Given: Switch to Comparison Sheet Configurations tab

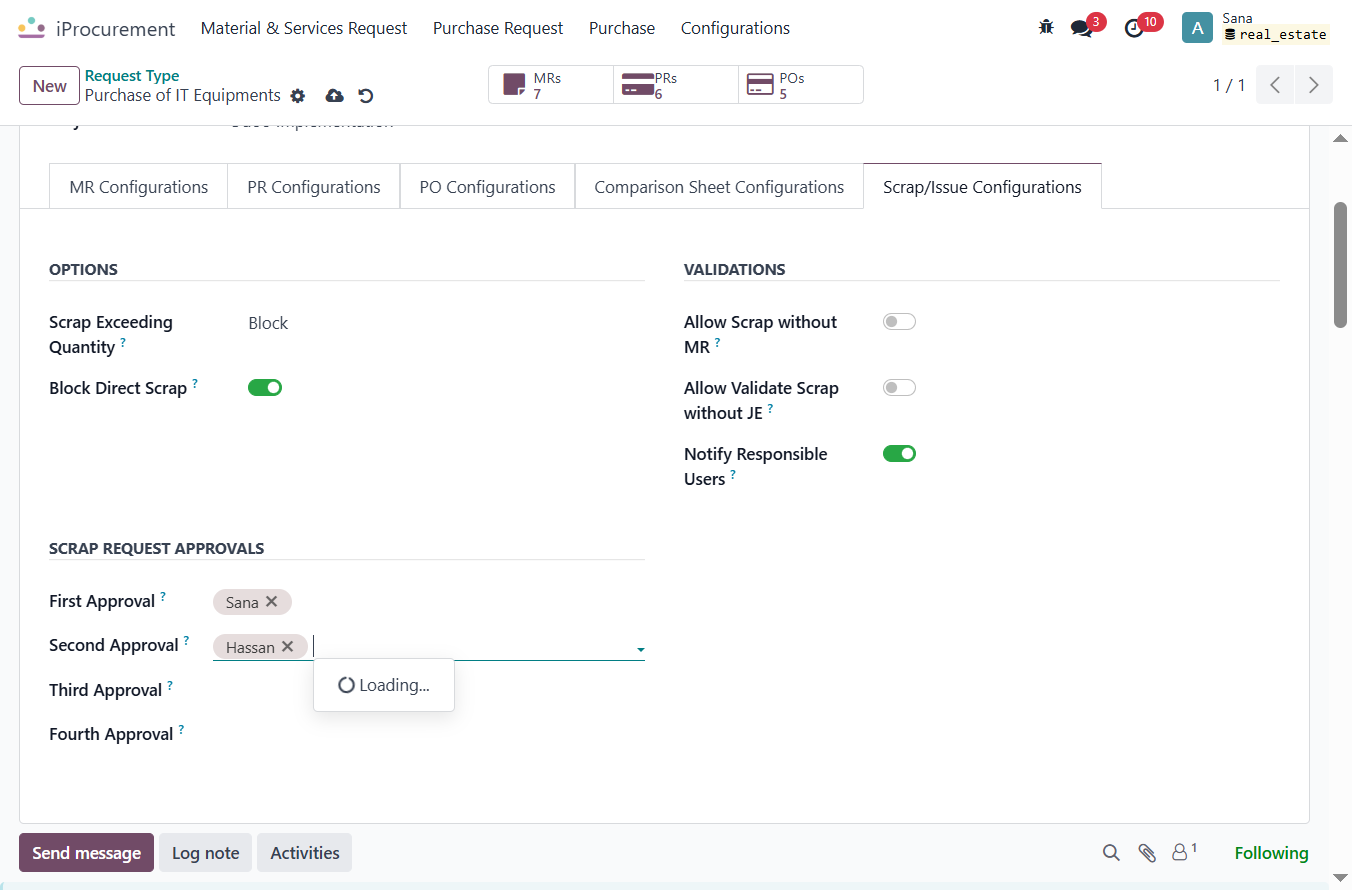Looking at the screenshot, I should pyautogui.click(x=719, y=187).
